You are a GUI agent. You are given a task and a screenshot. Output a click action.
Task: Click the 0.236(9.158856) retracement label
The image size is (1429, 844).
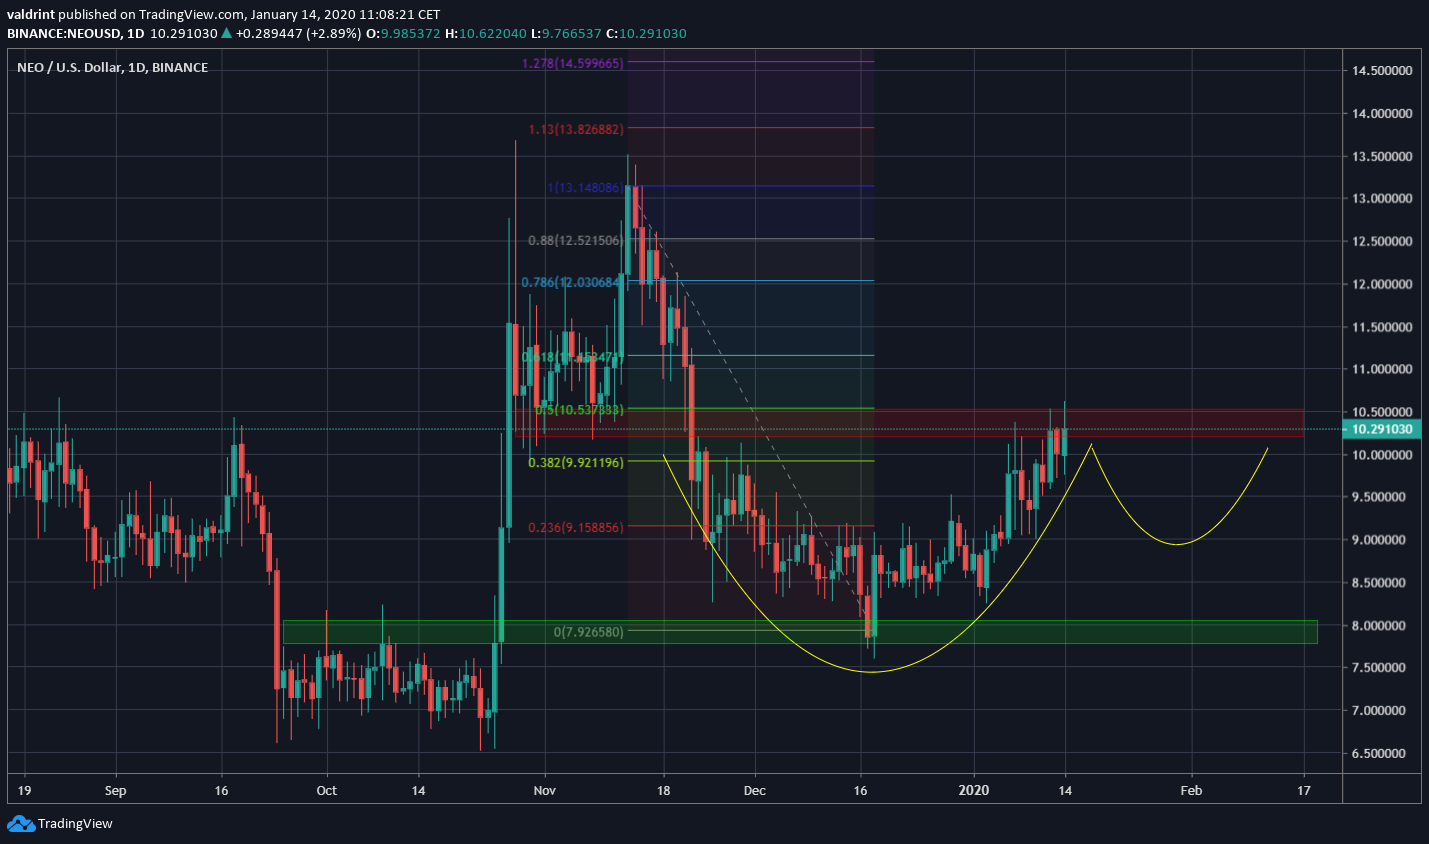[574, 528]
